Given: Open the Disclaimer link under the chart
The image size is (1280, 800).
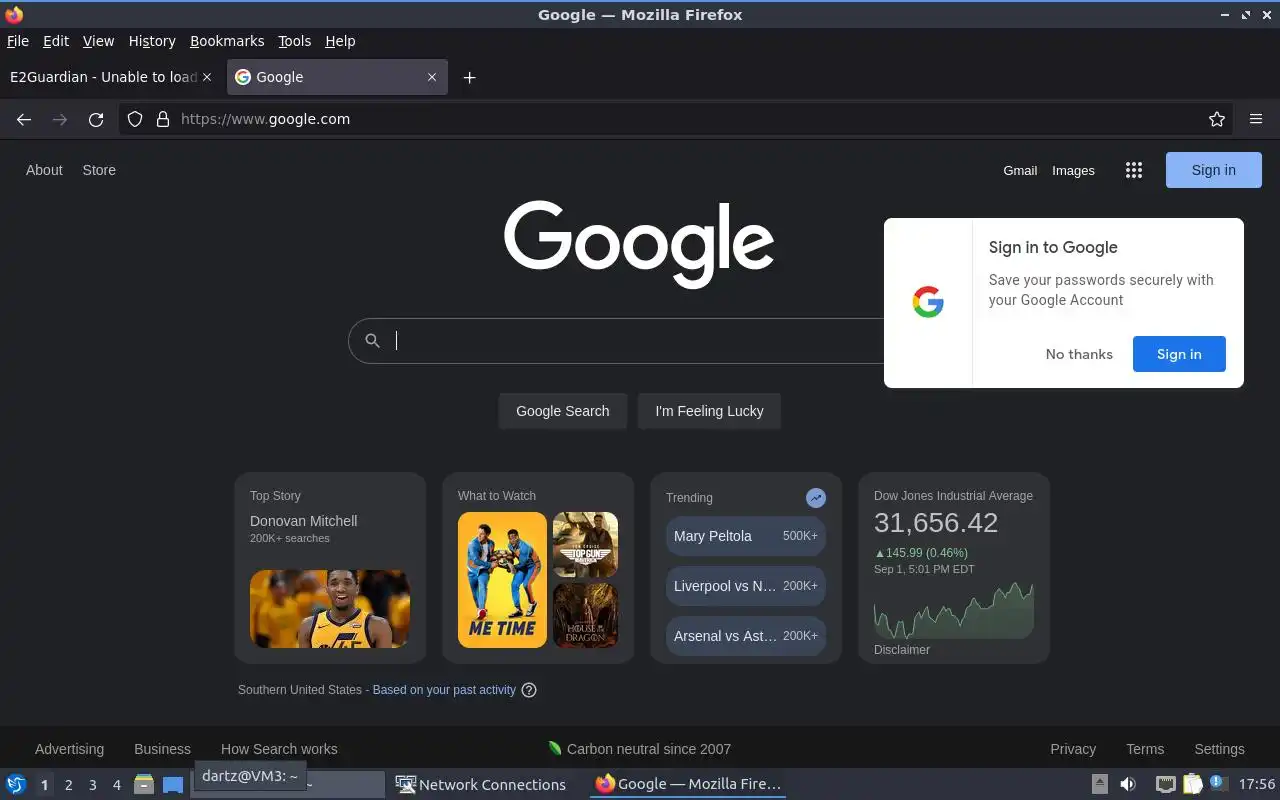Looking at the screenshot, I should point(902,650).
